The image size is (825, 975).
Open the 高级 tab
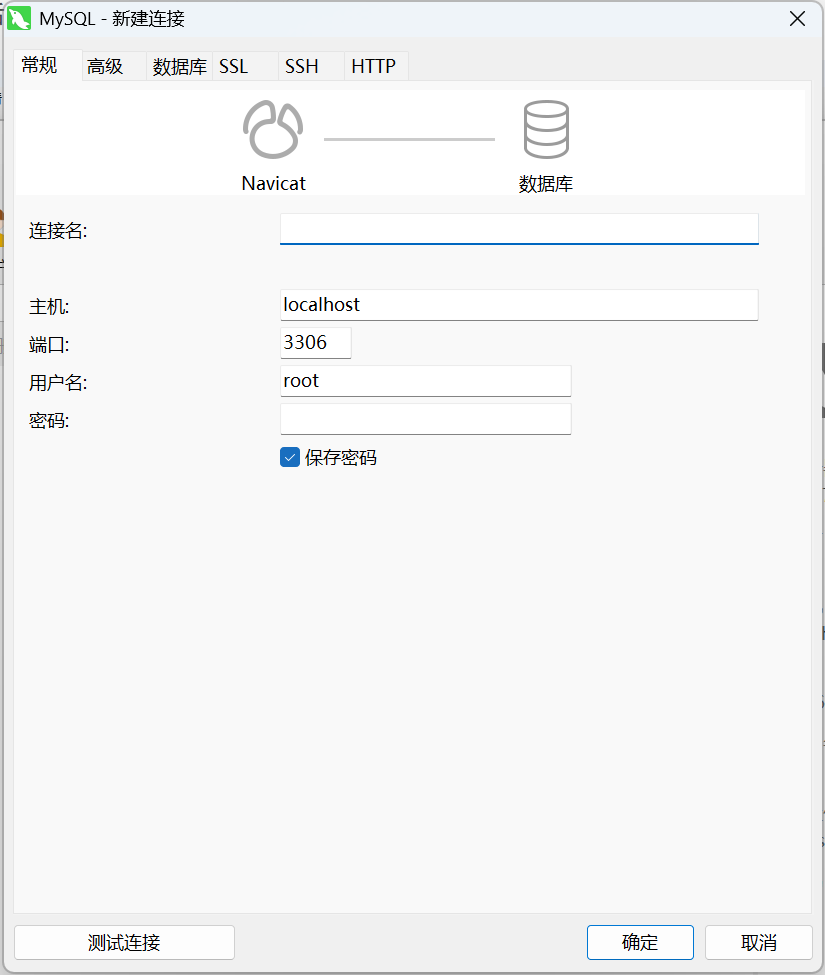[x=114, y=66]
